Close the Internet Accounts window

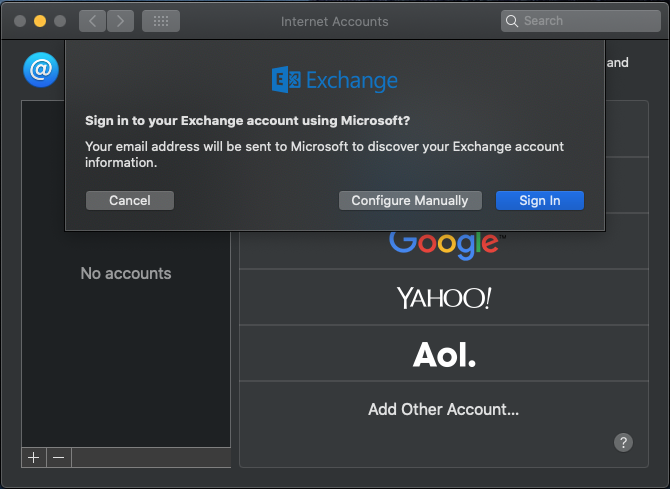coord(20,20)
